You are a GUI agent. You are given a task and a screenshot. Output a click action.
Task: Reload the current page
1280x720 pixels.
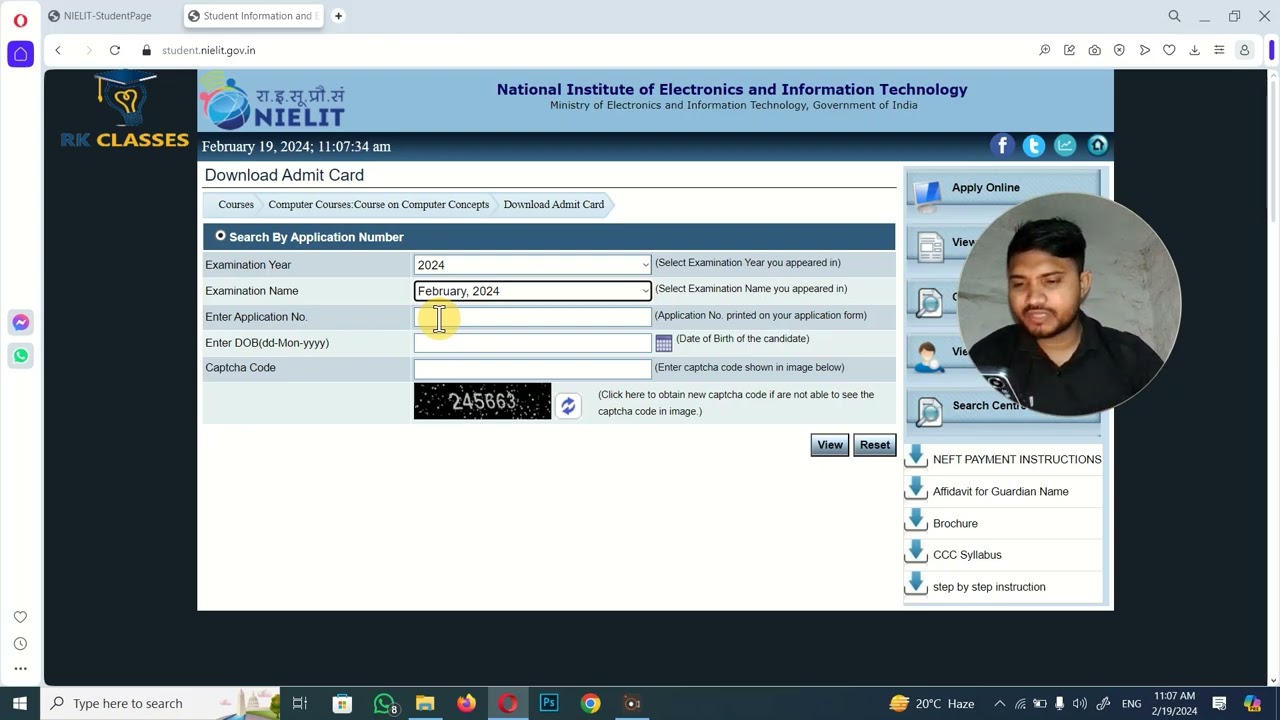[115, 50]
